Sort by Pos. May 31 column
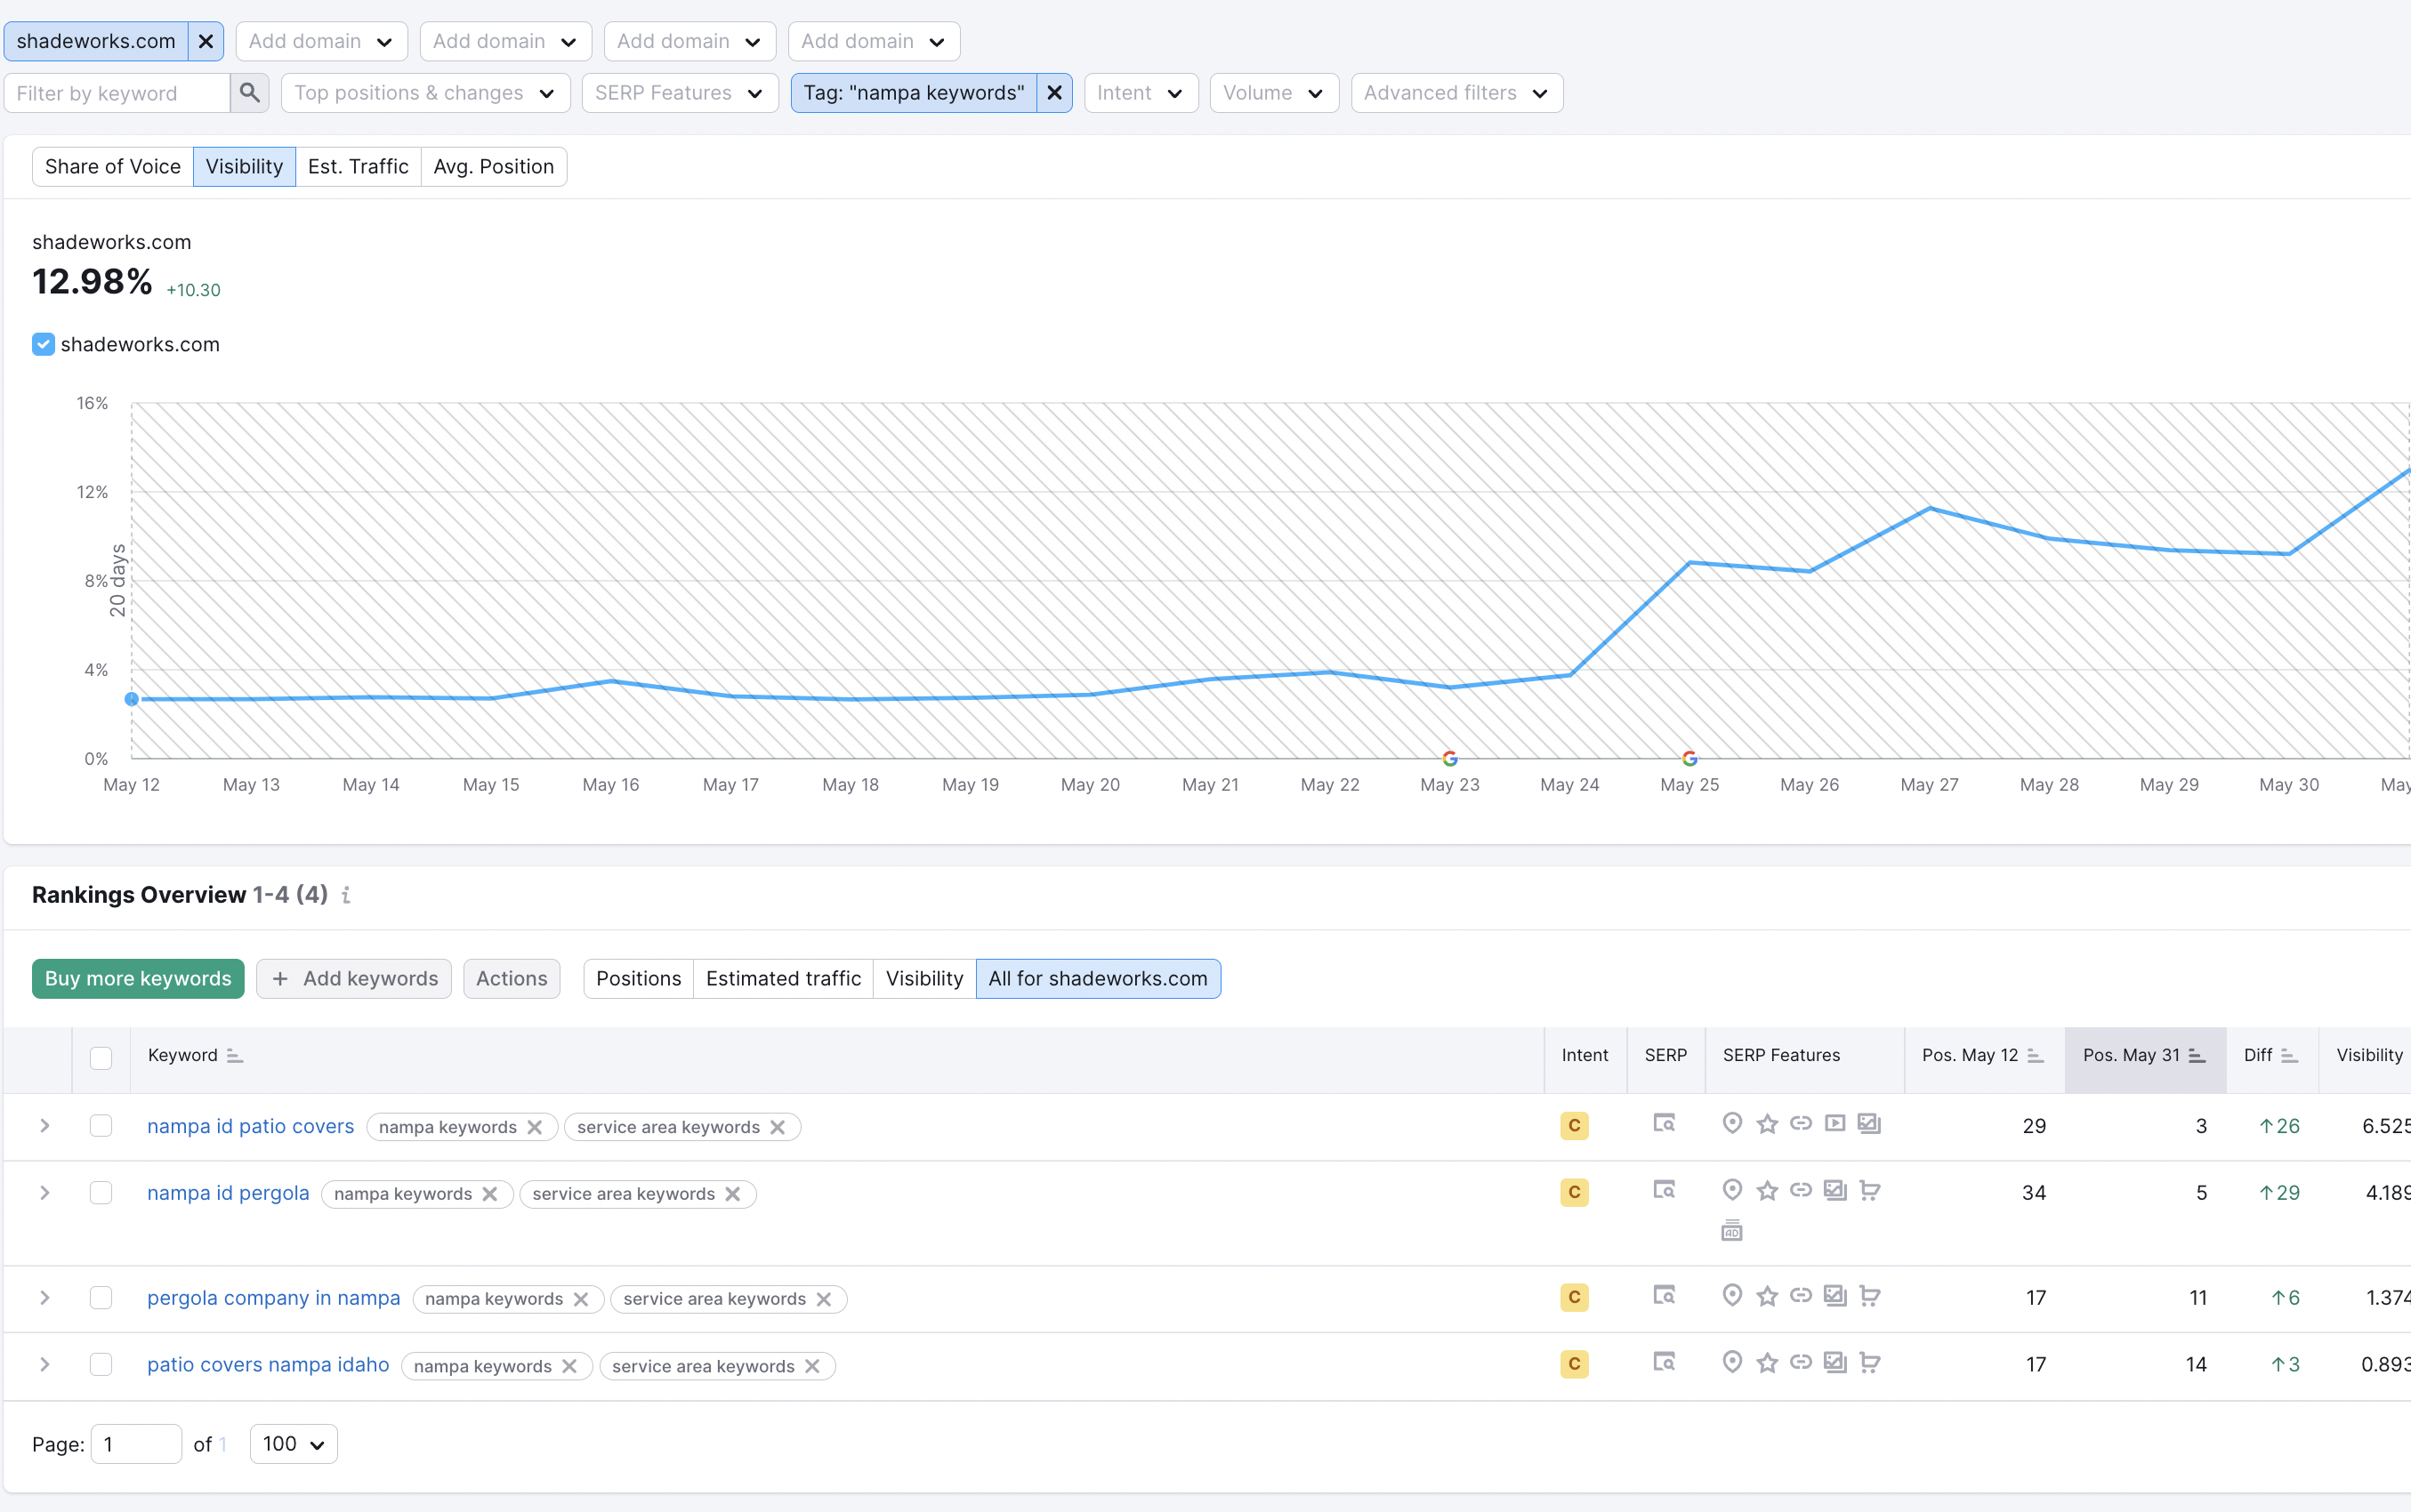 coord(2197,1056)
